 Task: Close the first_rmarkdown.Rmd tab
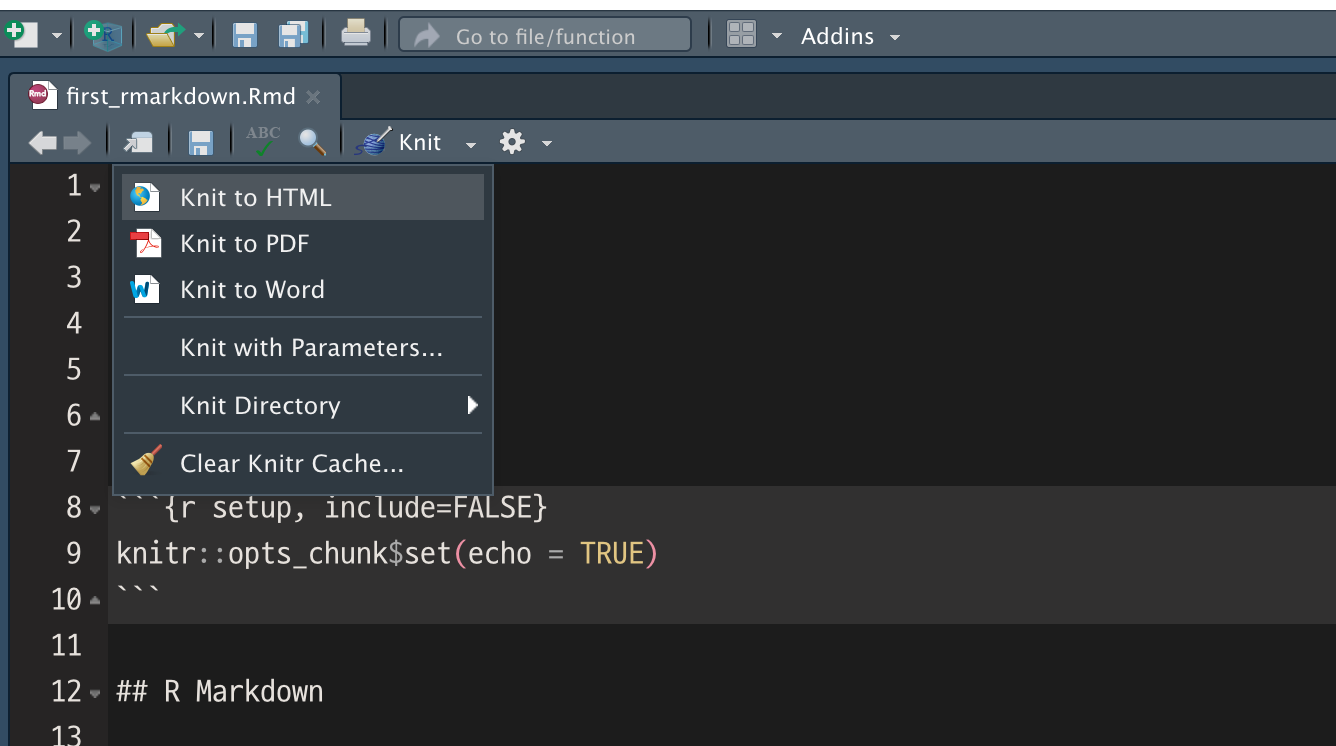click(x=313, y=97)
